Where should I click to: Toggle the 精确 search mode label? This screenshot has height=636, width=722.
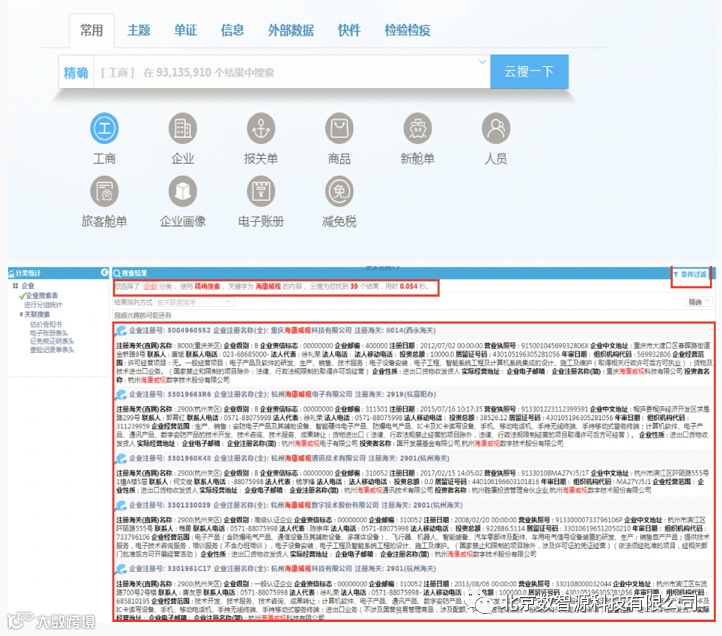coord(76,72)
